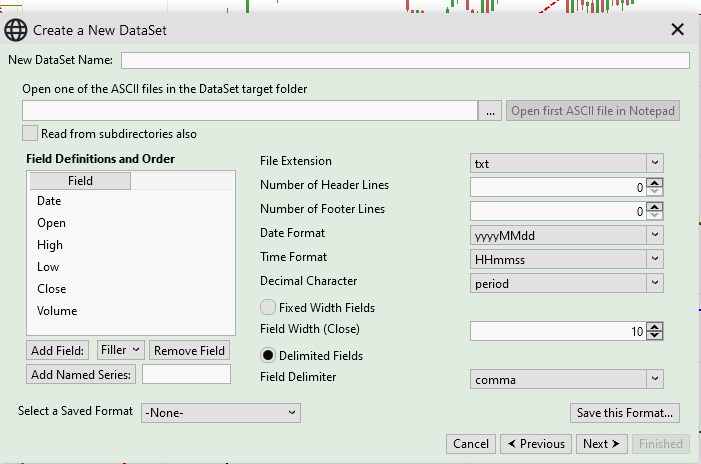Decrease Field Width (Close) value
Image resolution: width=701 pixels, height=464 pixels.
[655, 335]
